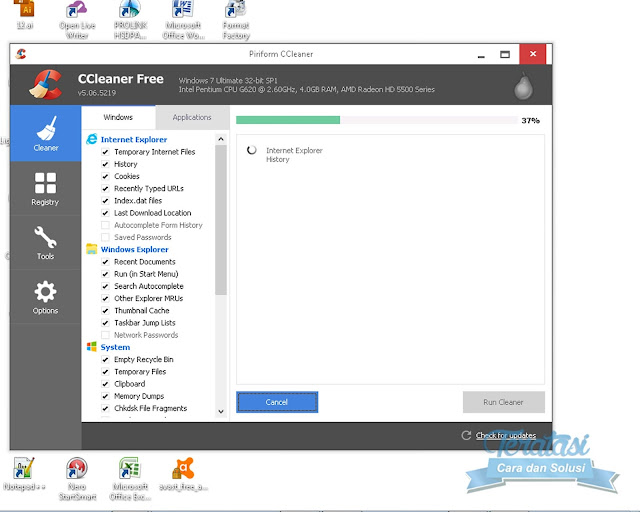Viewport: 640px width, 512px height.
Task: Open 12.ai desktop shortcut
Action: (x=26, y=16)
